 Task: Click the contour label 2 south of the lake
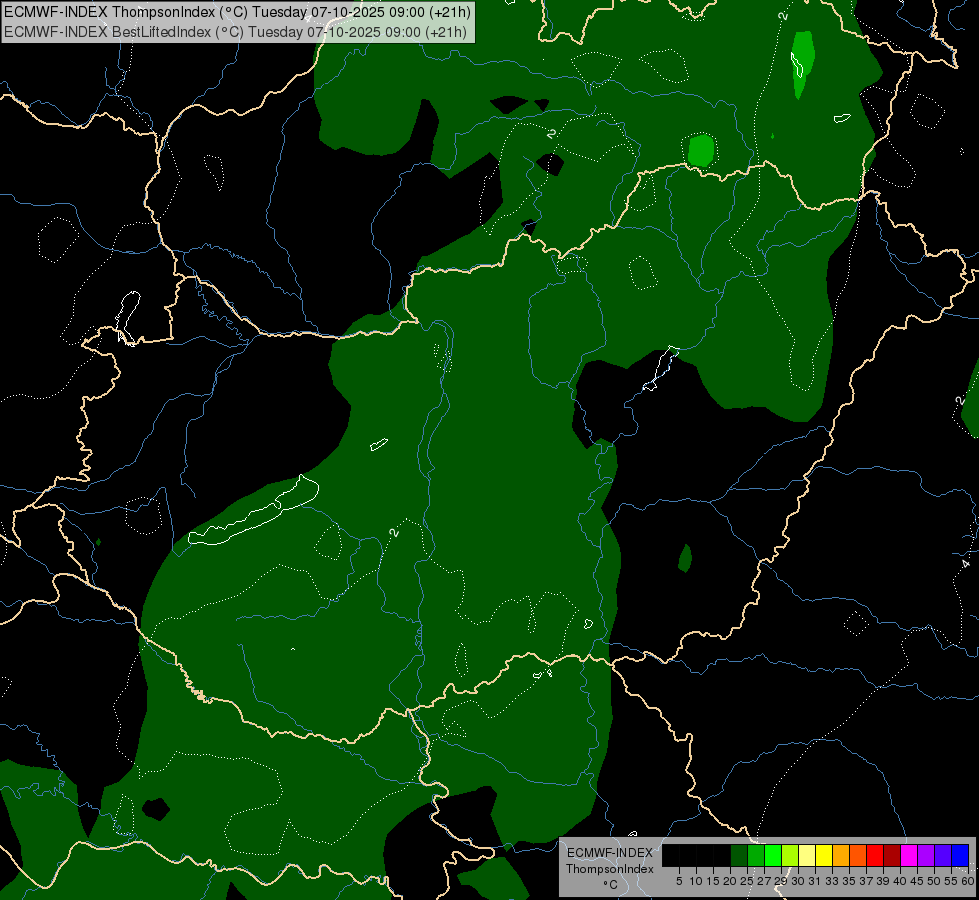[394, 532]
